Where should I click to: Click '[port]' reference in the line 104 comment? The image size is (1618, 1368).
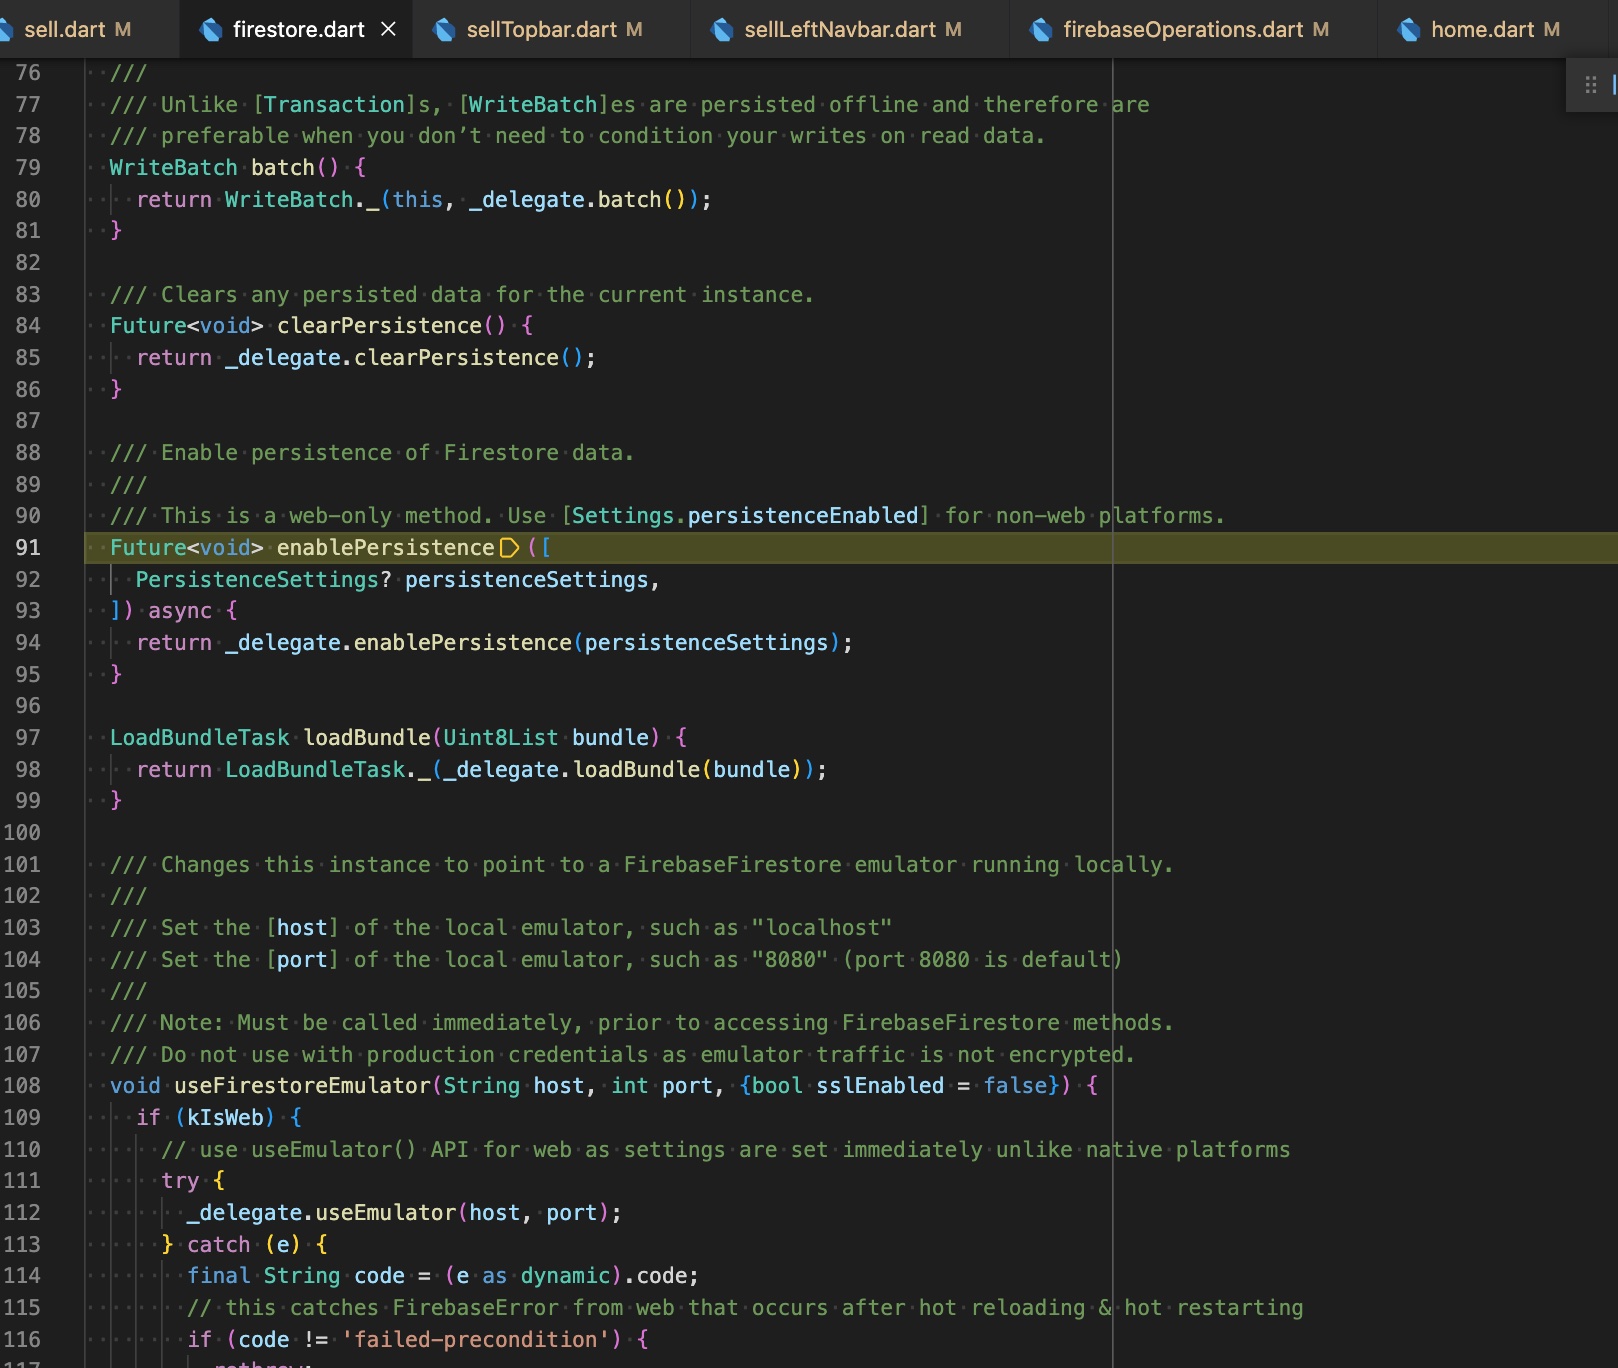click(x=302, y=959)
